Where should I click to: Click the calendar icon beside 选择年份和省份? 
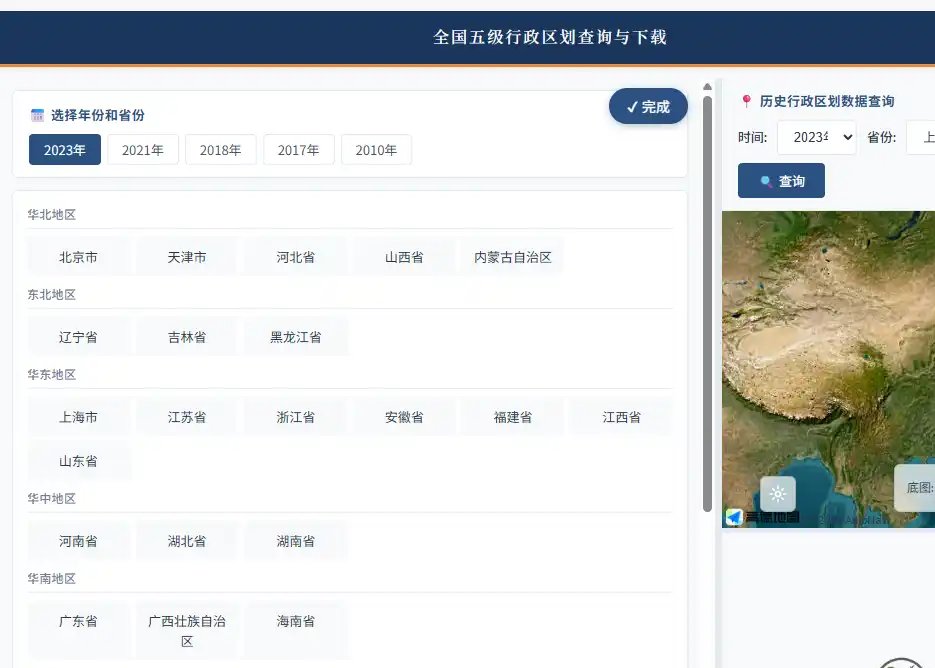click(x=37, y=115)
